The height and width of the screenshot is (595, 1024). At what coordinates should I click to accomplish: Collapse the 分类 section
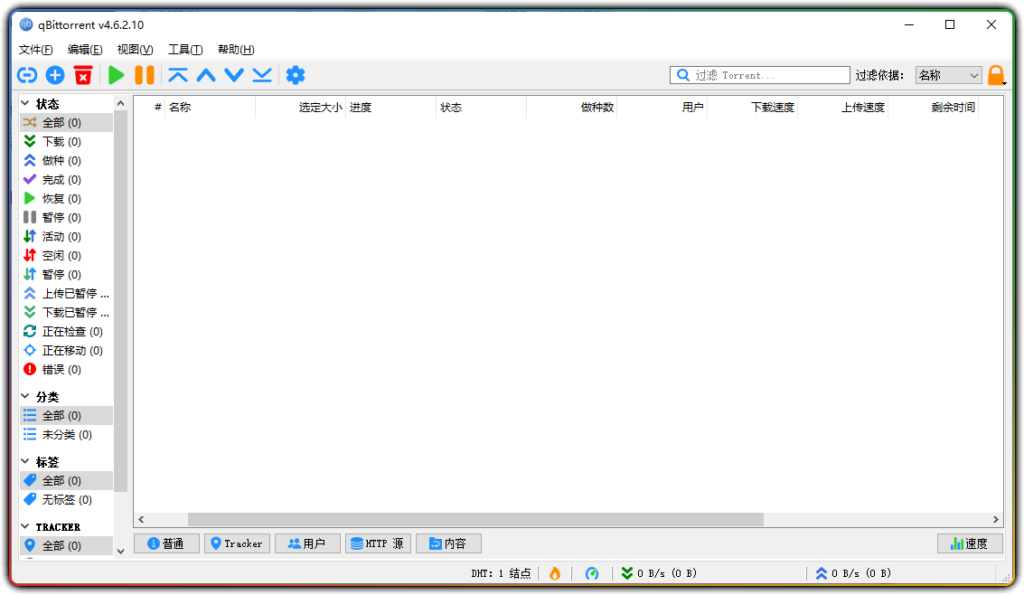(x=25, y=396)
